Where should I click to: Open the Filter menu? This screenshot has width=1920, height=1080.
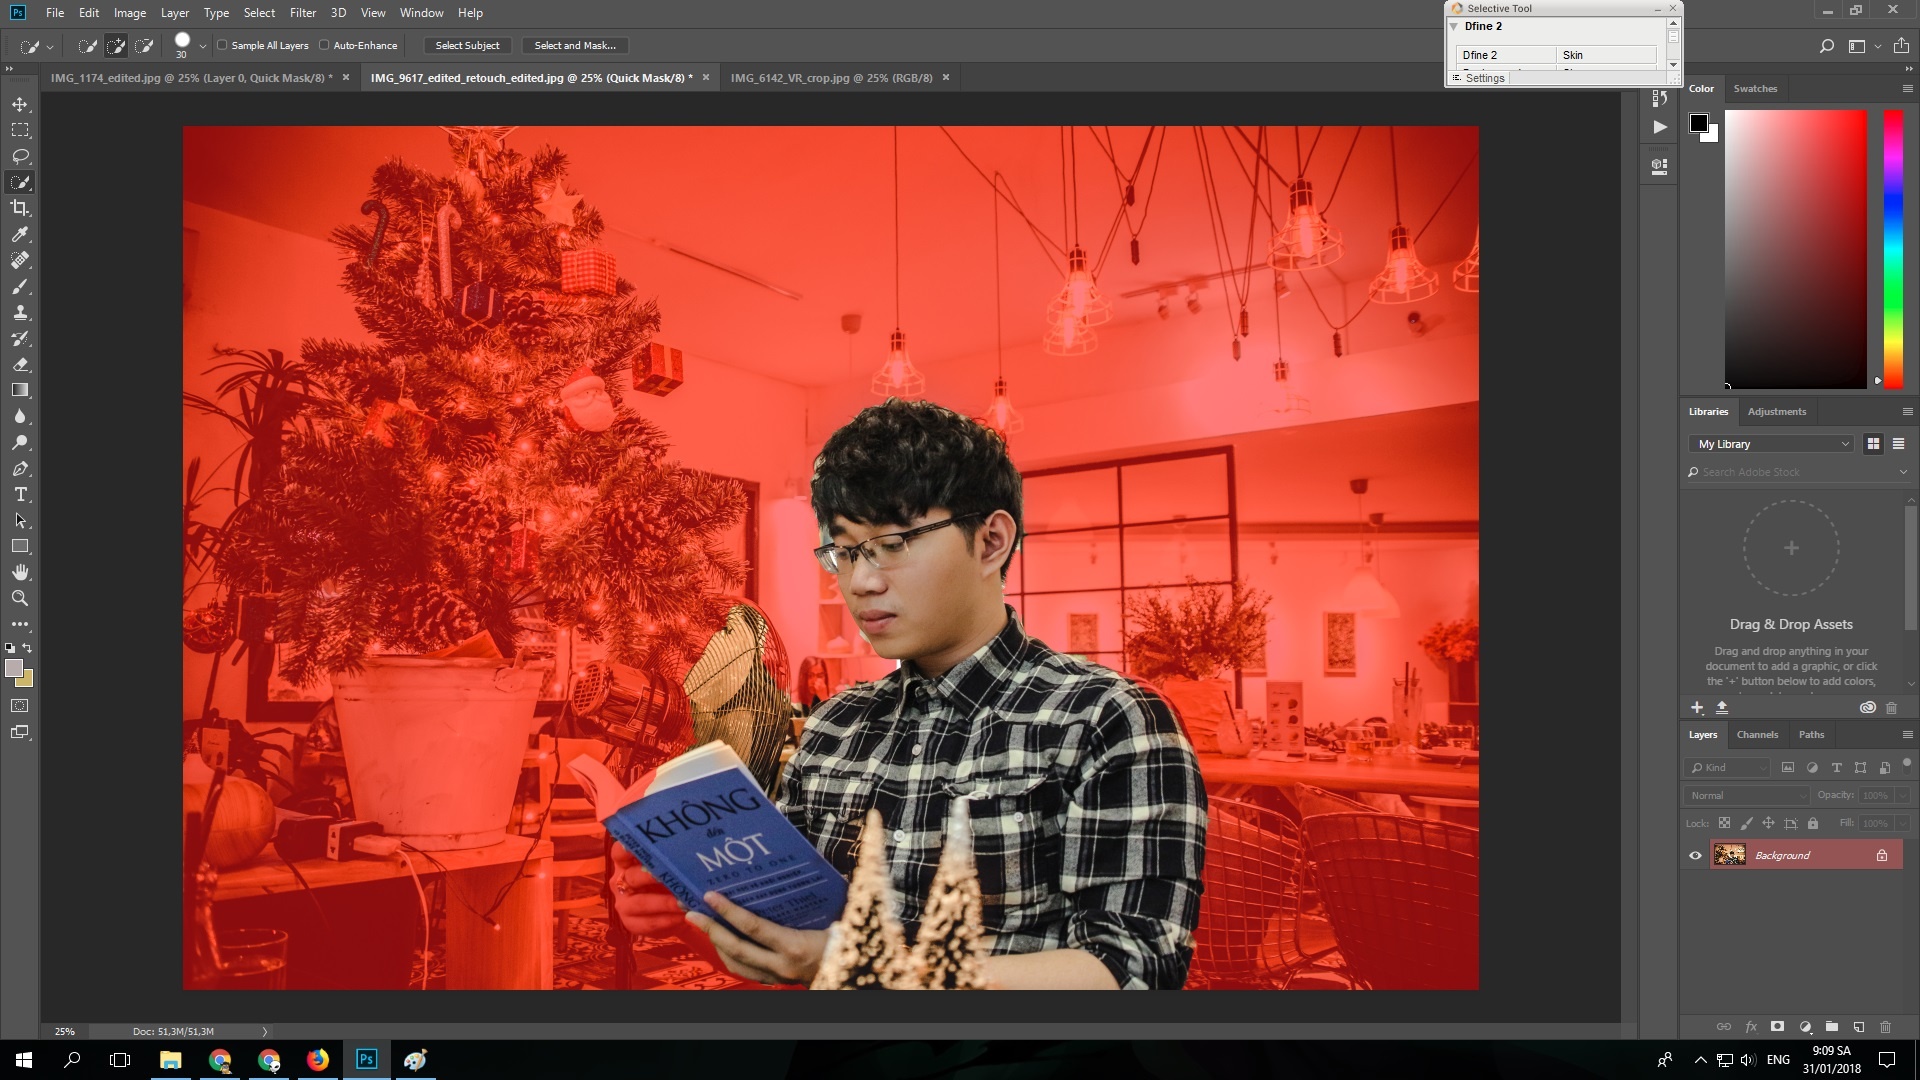pos(303,12)
